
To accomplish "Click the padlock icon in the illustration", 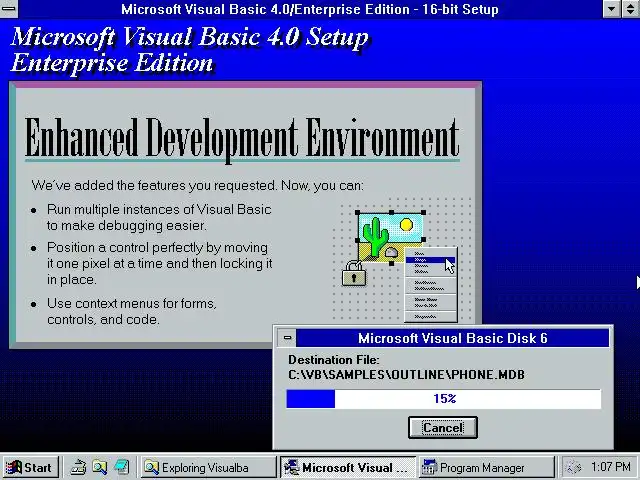I will (x=354, y=273).
